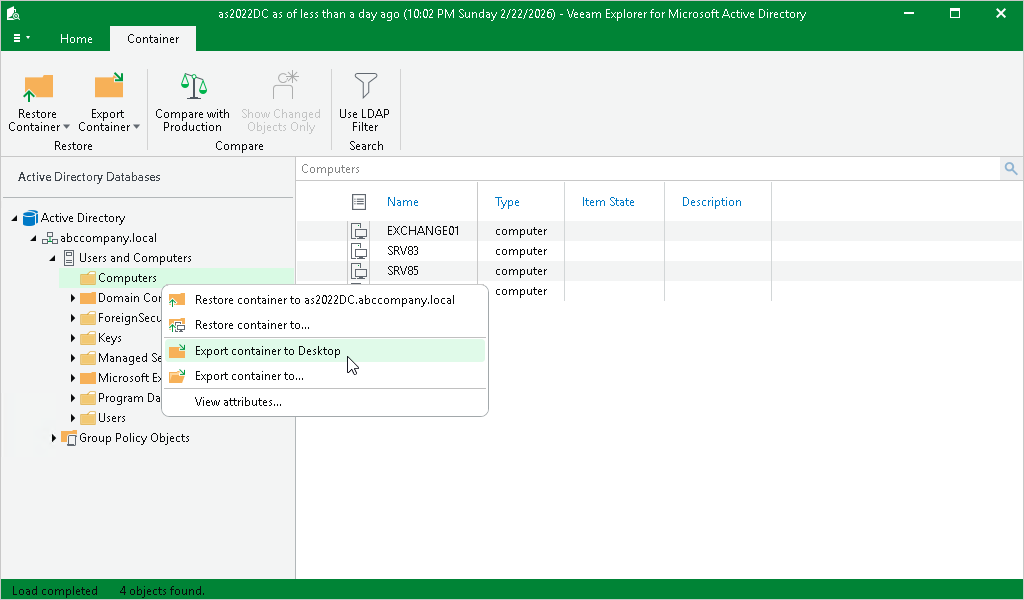Sort by the Name column header

[x=402, y=202]
